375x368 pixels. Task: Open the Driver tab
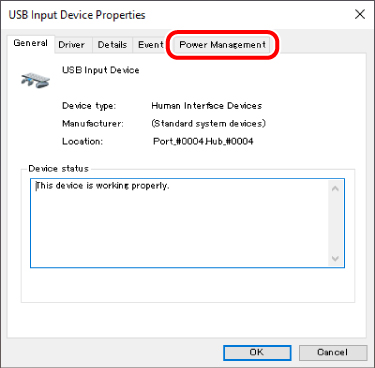click(x=72, y=45)
